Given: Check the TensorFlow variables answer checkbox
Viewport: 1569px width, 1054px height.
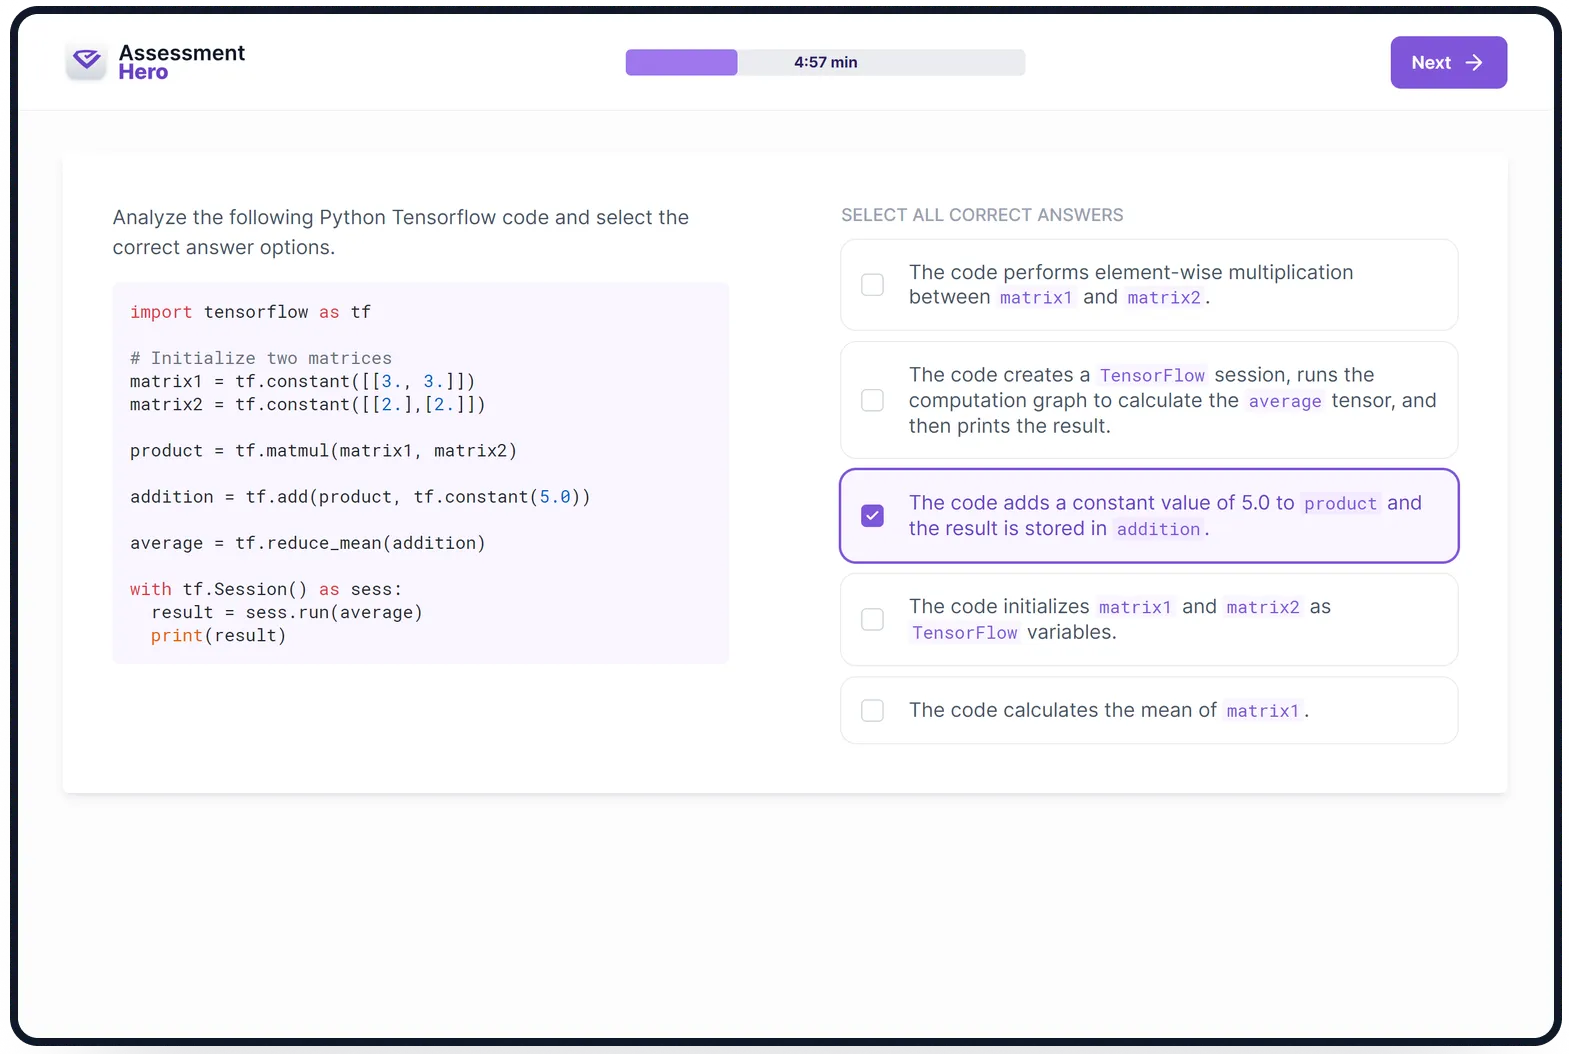Looking at the screenshot, I should click(873, 619).
